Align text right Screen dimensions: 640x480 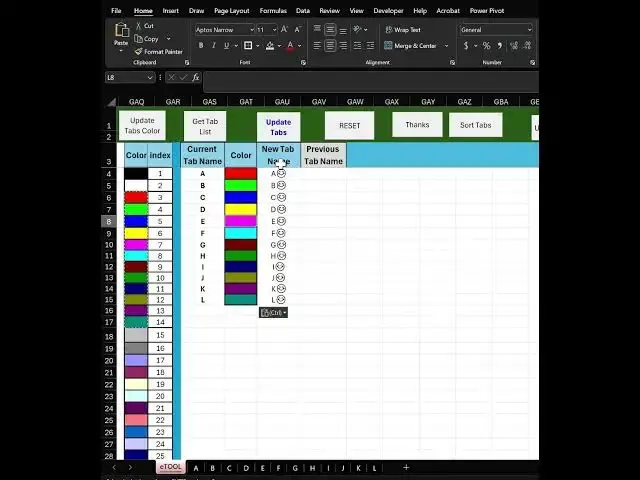coord(343,46)
